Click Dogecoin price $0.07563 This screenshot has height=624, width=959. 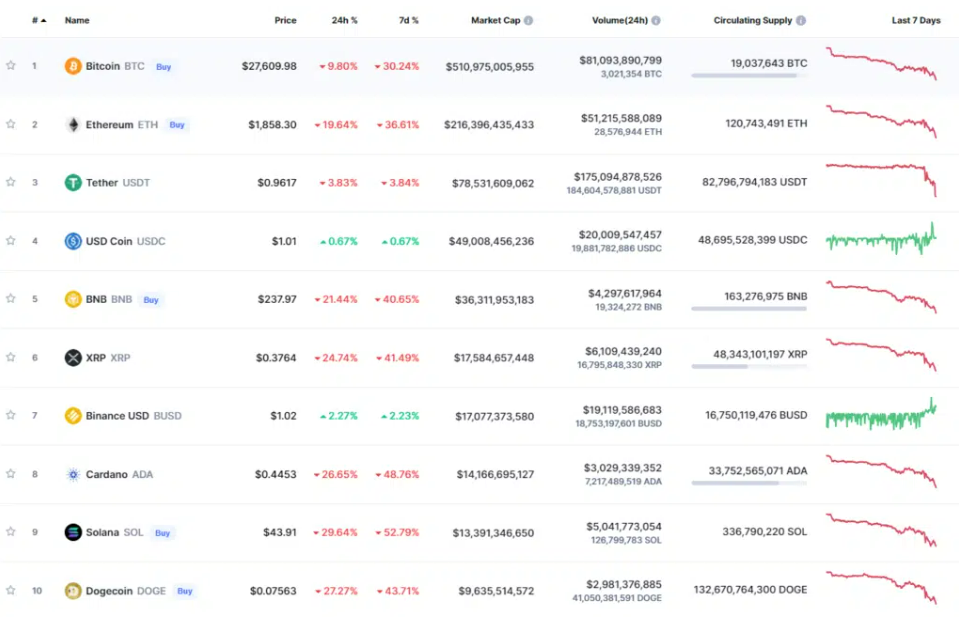tap(273, 591)
